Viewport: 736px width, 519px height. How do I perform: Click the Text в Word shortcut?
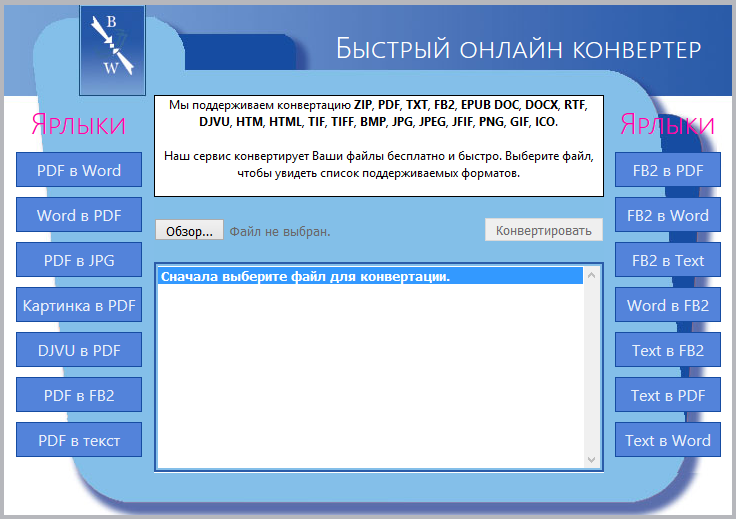point(668,440)
